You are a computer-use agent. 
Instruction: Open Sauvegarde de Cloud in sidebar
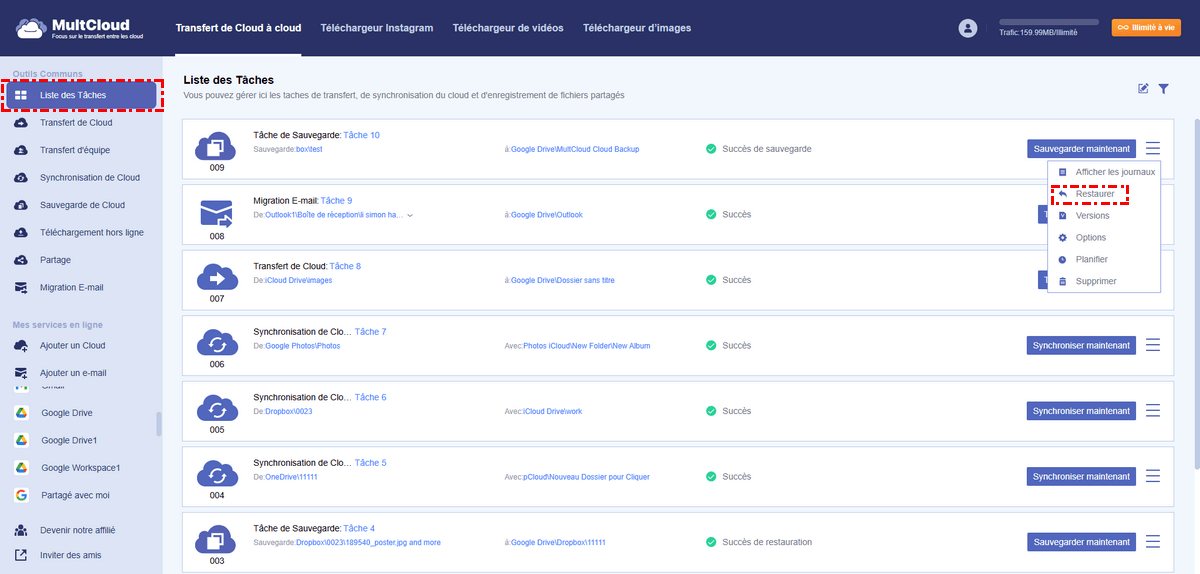(82, 205)
